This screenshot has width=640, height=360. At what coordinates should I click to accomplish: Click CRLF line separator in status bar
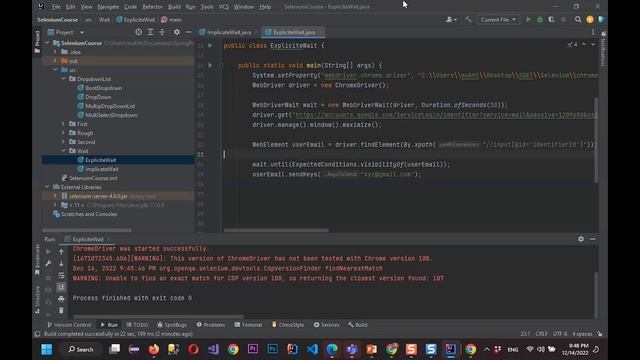coord(541,334)
